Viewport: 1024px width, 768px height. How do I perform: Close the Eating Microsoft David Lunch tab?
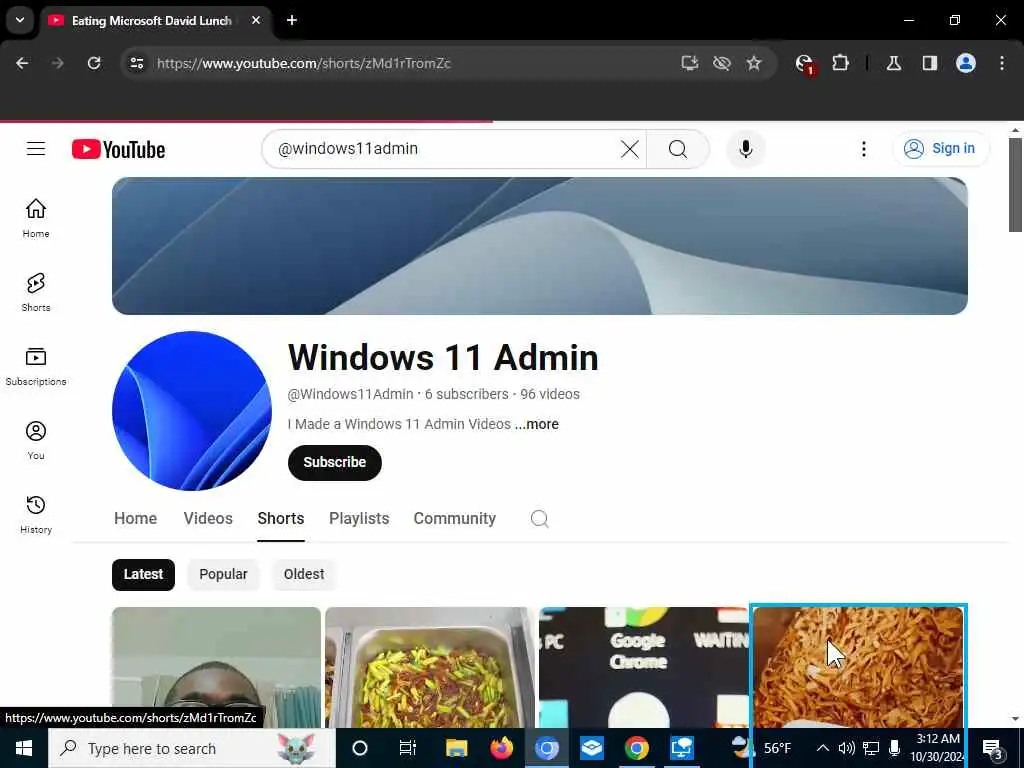(x=256, y=20)
